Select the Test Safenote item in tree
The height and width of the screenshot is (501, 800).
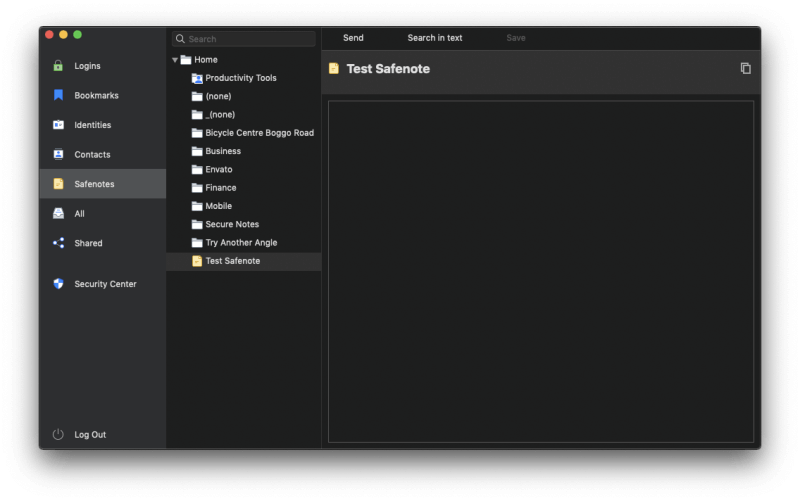(244, 261)
